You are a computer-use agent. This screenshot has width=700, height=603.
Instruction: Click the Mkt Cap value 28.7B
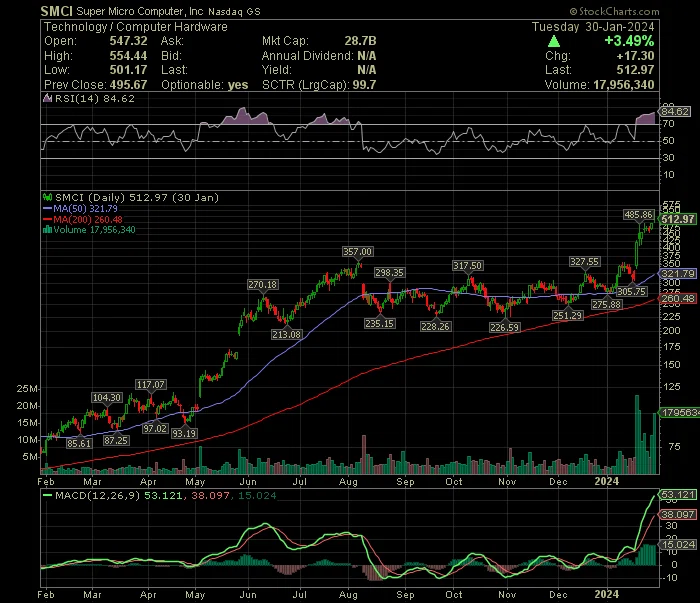tap(360, 41)
